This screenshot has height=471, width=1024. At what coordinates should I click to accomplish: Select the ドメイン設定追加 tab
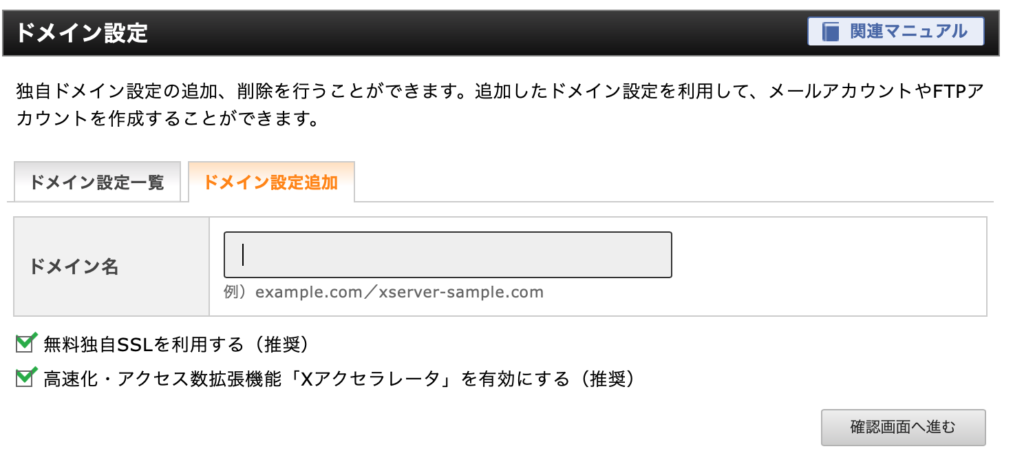click(271, 182)
